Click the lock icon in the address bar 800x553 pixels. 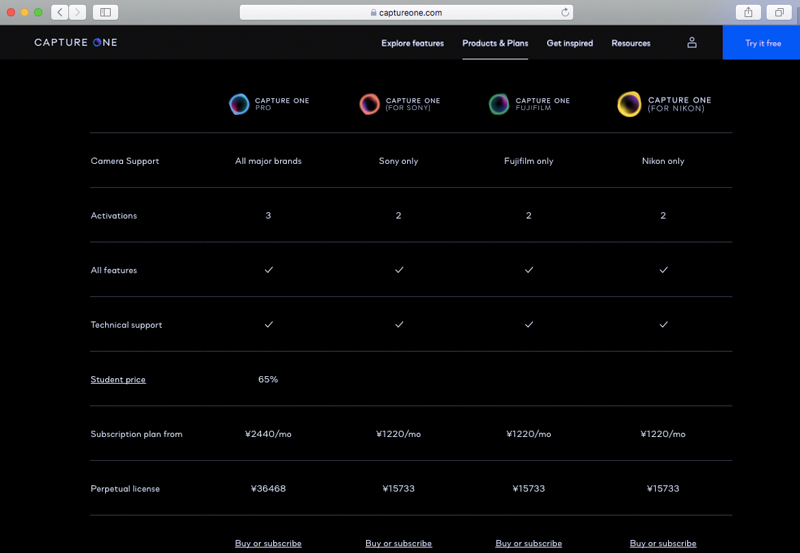click(373, 12)
